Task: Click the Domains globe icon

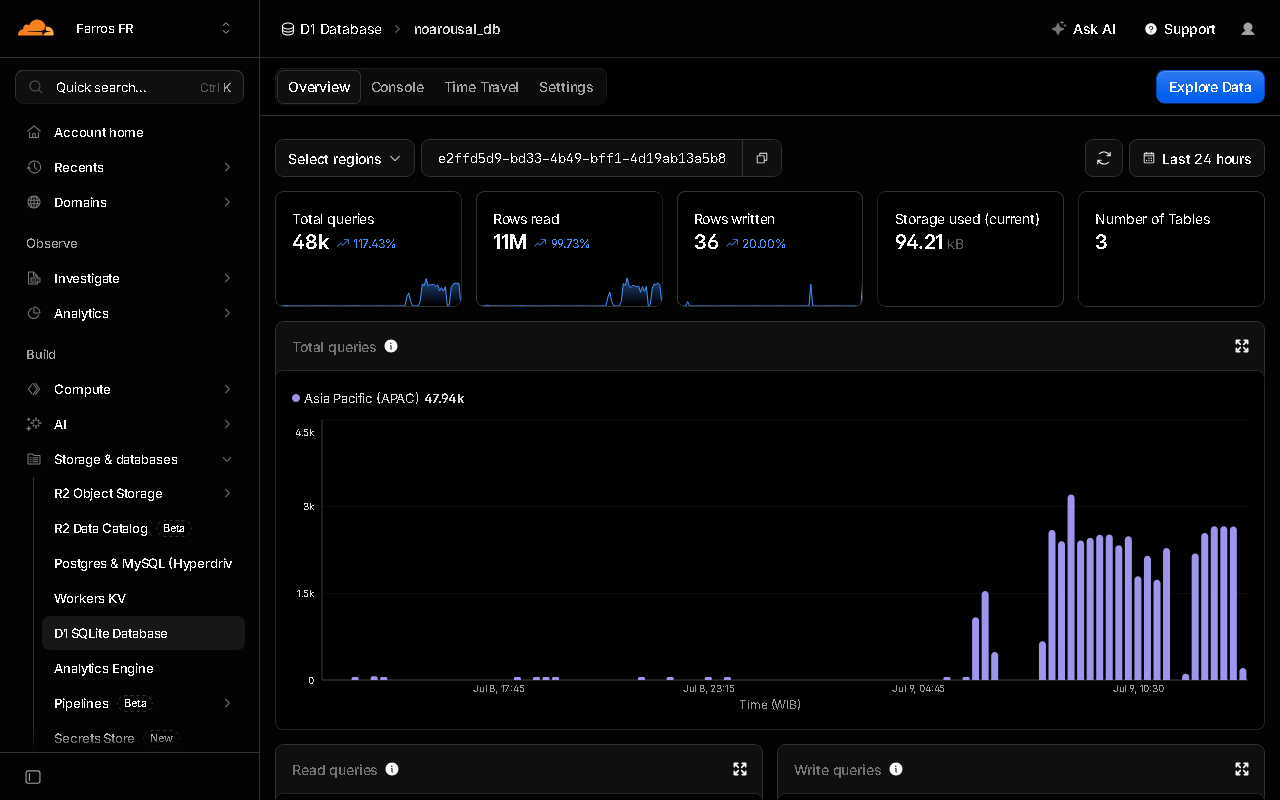Action: pyautogui.click(x=34, y=202)
